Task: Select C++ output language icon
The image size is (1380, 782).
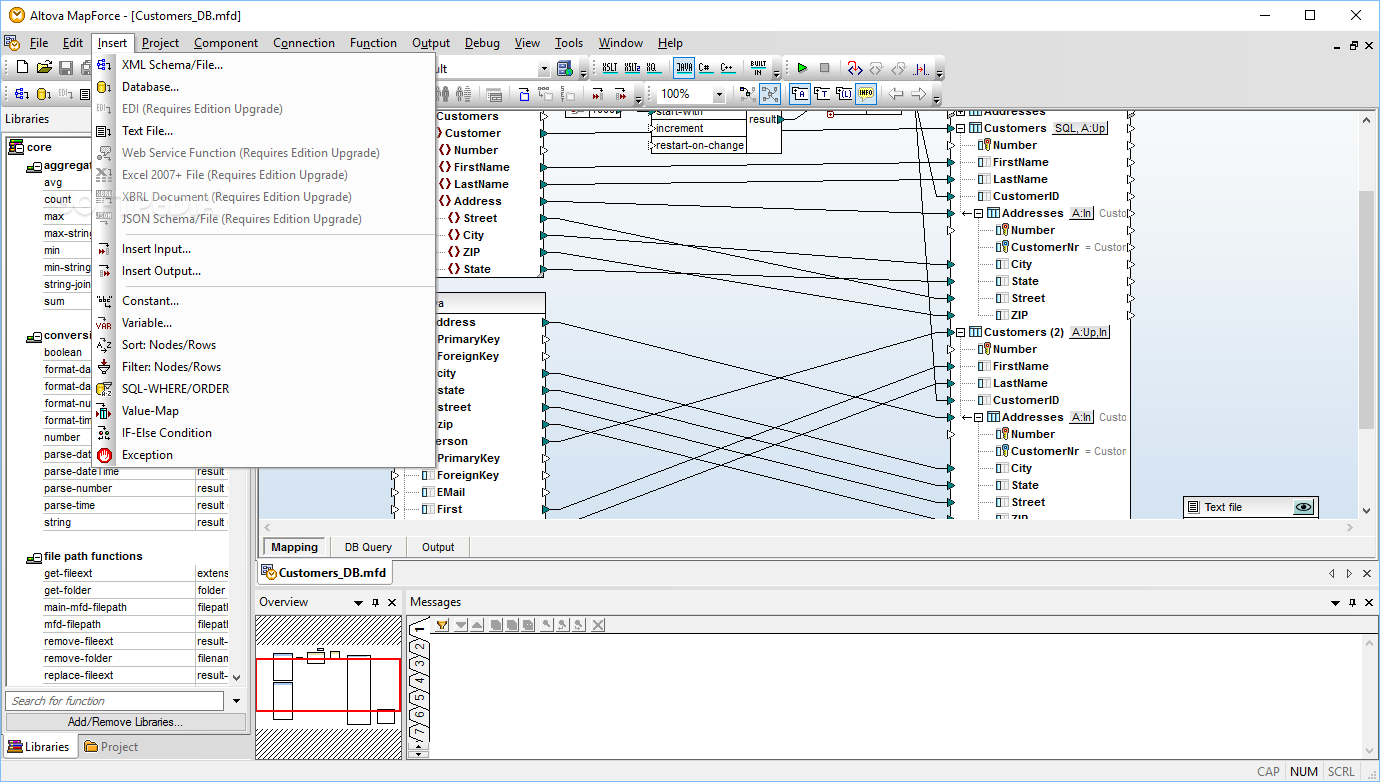Action: (728, 68)
